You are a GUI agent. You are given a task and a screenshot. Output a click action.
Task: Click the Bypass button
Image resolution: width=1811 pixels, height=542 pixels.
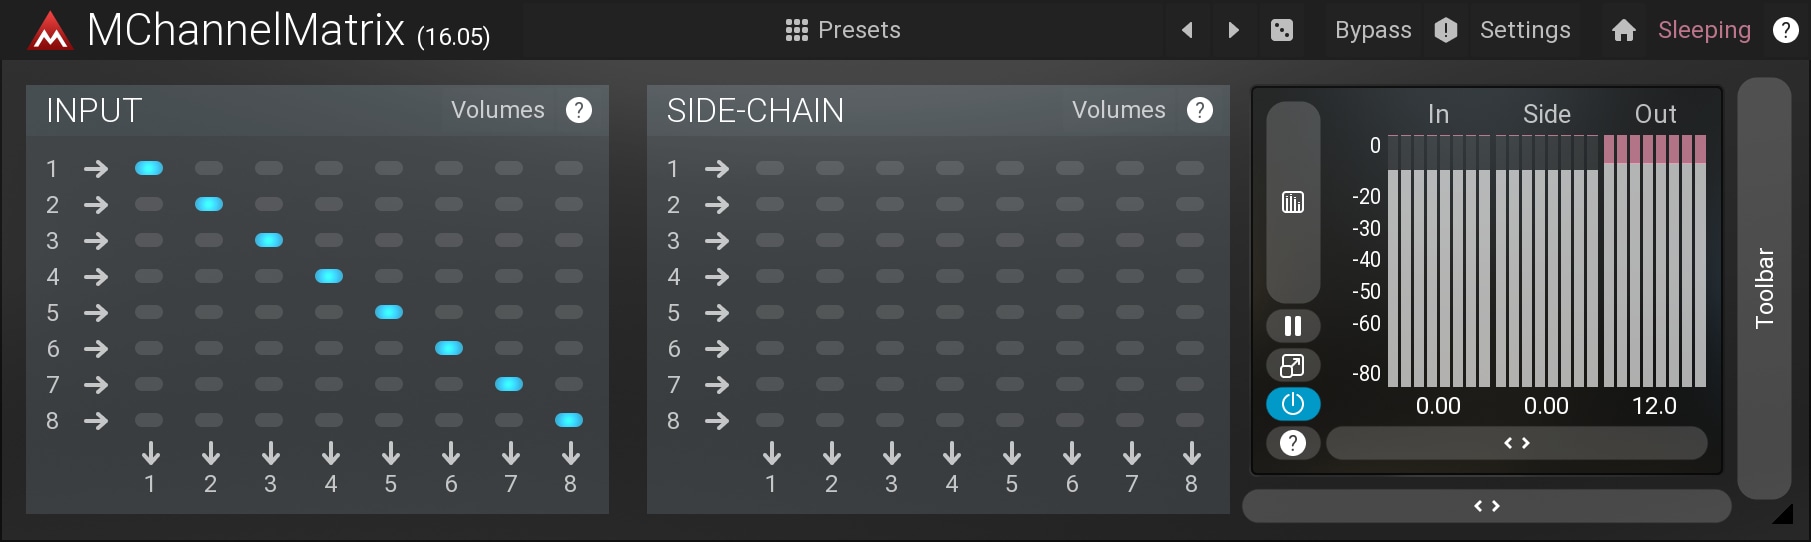click(x=1373, y=30)
